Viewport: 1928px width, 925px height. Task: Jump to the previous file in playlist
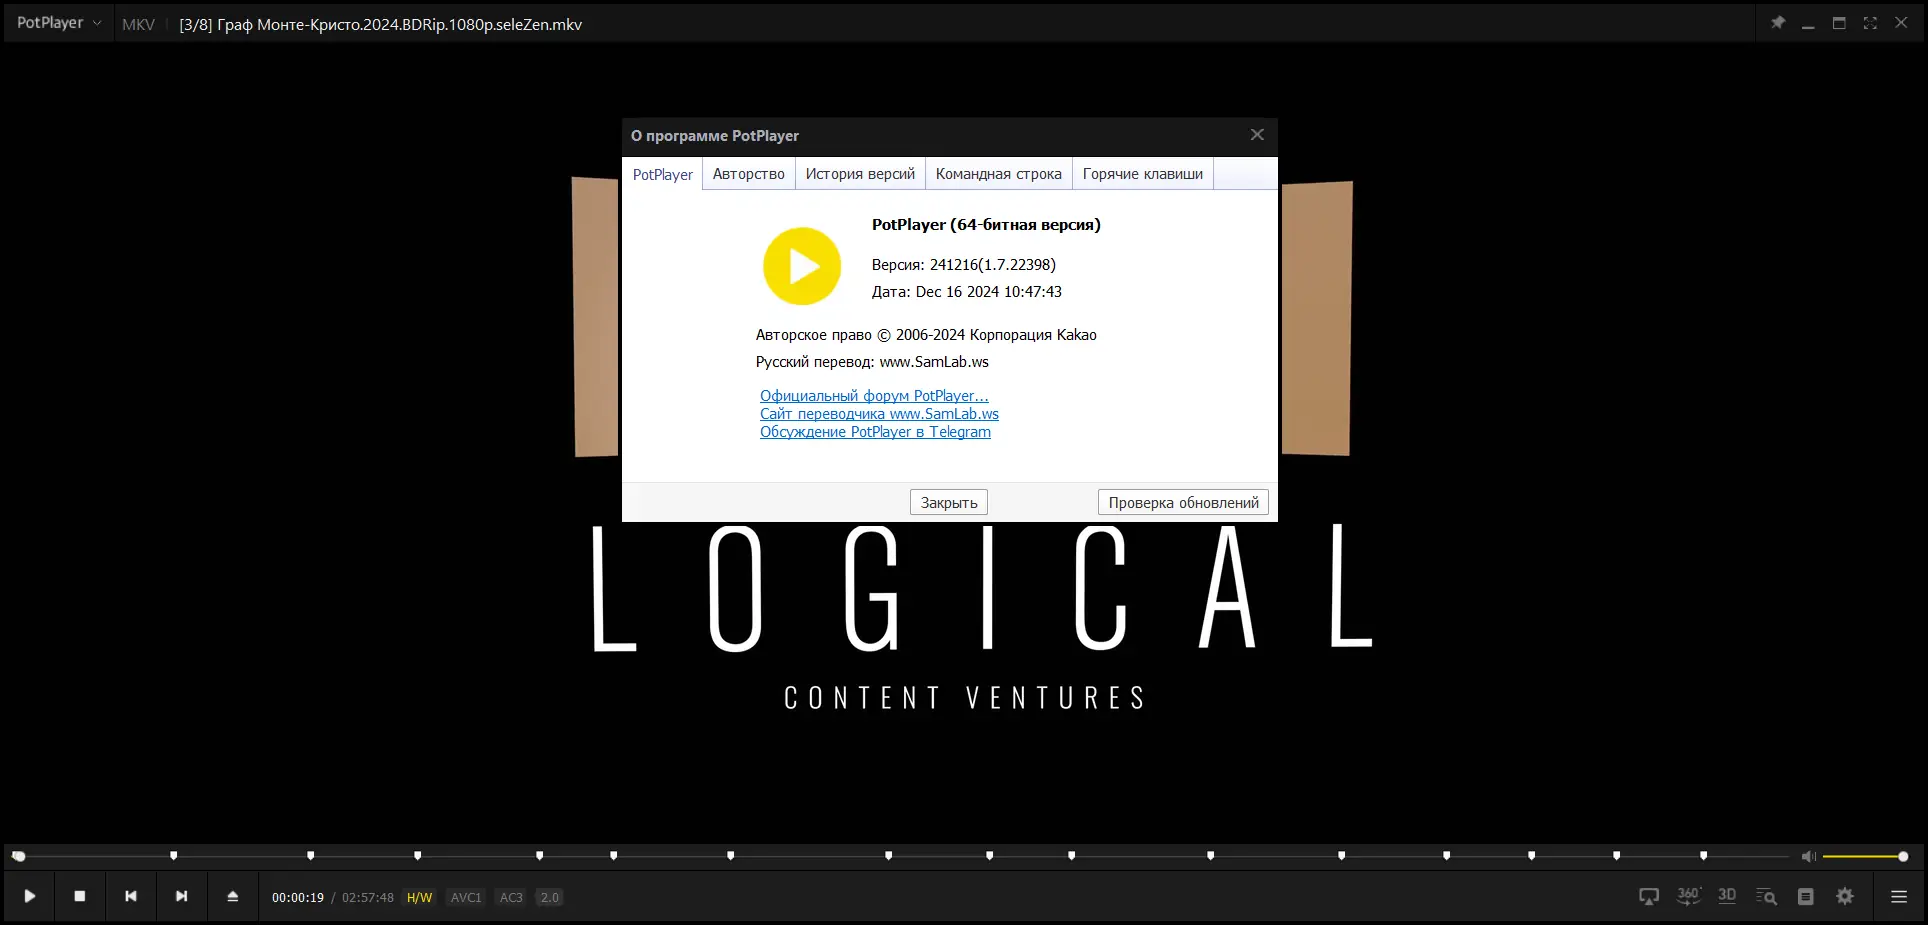[x=131, y=897]
